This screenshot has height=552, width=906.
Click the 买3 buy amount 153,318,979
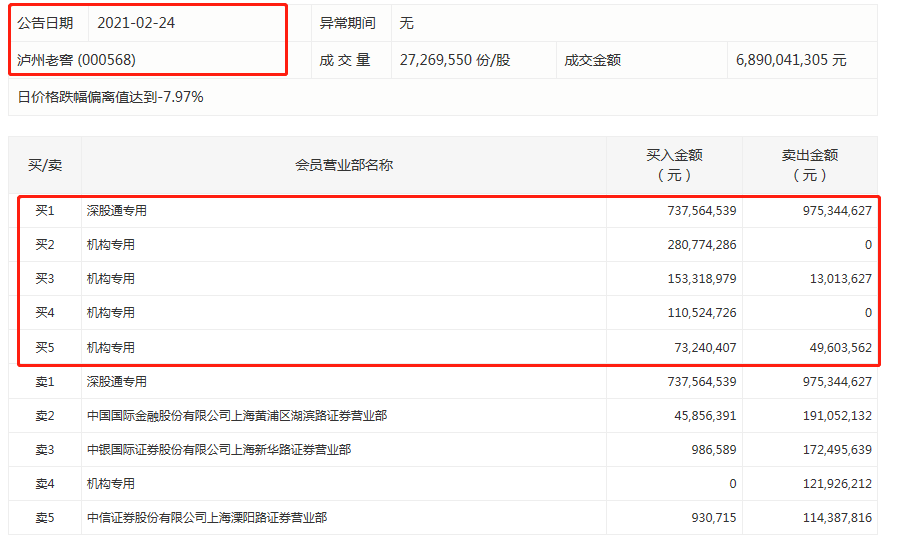coord(691,279)
